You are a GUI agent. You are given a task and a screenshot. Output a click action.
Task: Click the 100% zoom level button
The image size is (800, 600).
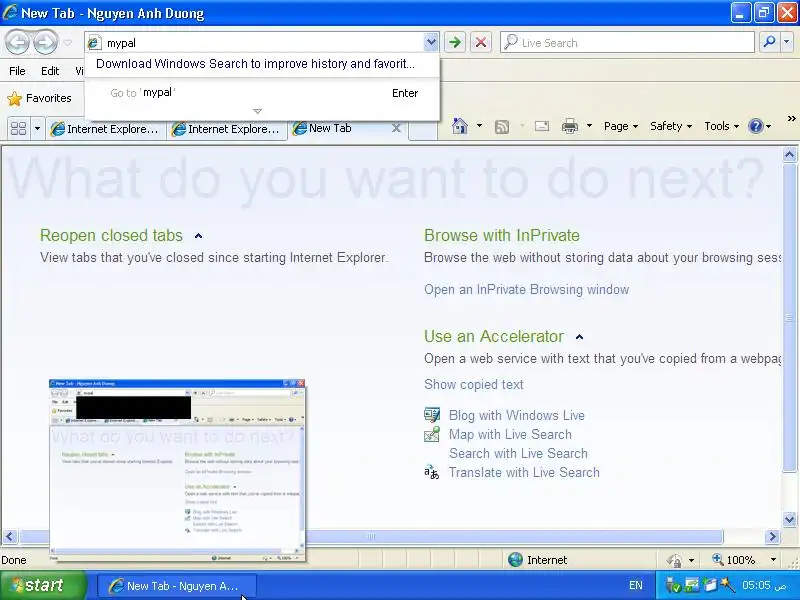pos(734,560)
